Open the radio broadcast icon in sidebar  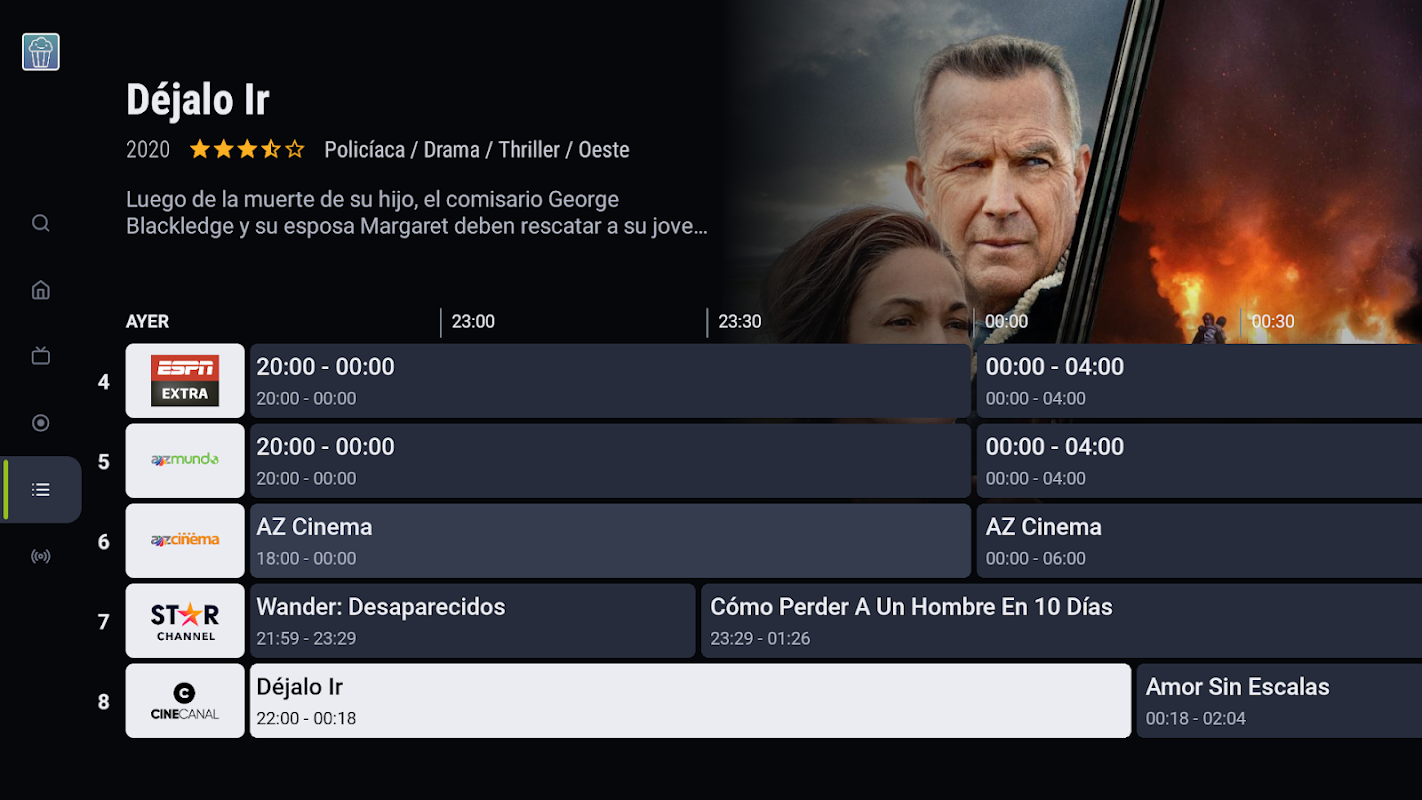coord(41,556)
